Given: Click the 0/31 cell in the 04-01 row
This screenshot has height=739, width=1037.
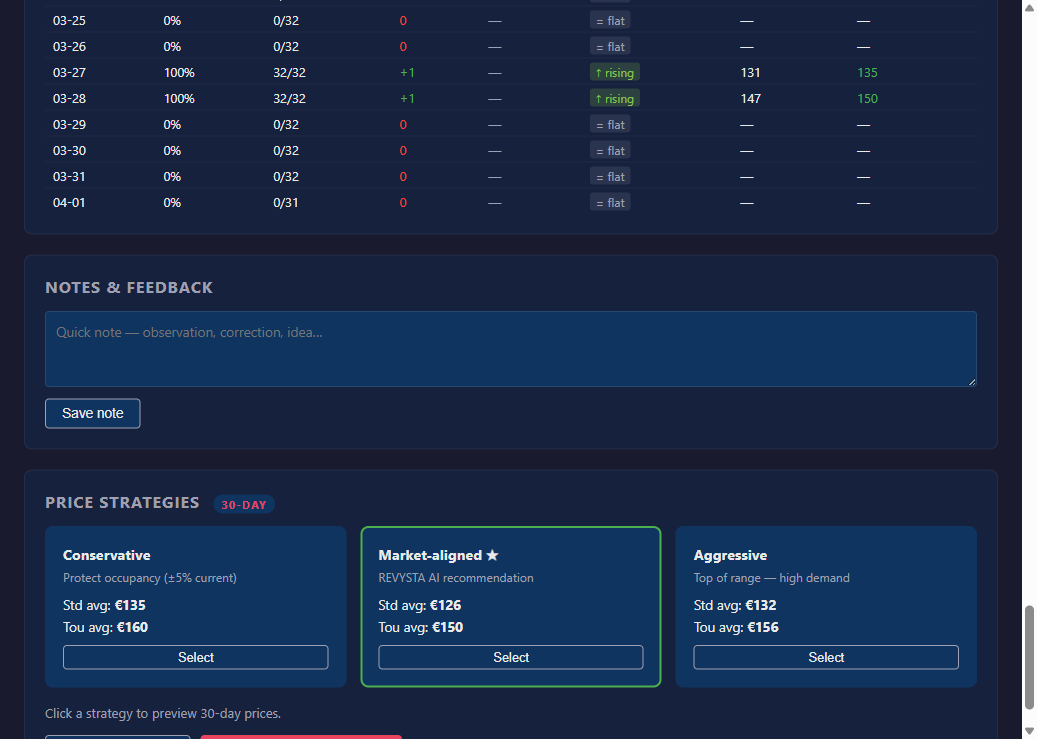Looking at the screenshot, I should [286, 202].
